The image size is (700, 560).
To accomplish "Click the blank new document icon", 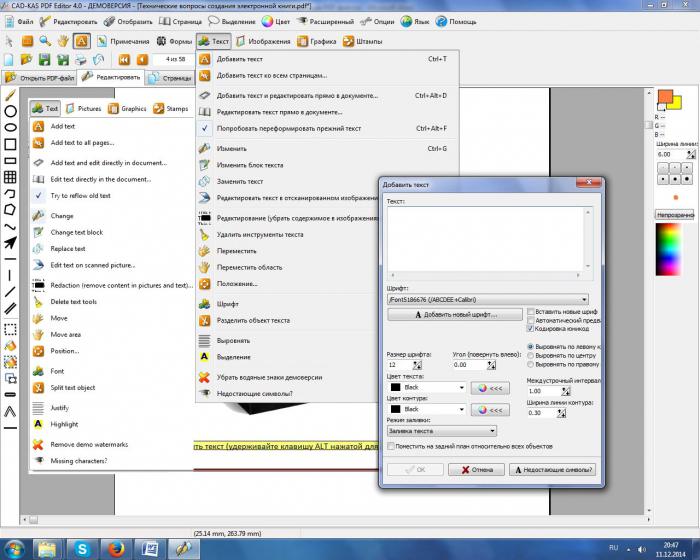I will coord(8,59).
